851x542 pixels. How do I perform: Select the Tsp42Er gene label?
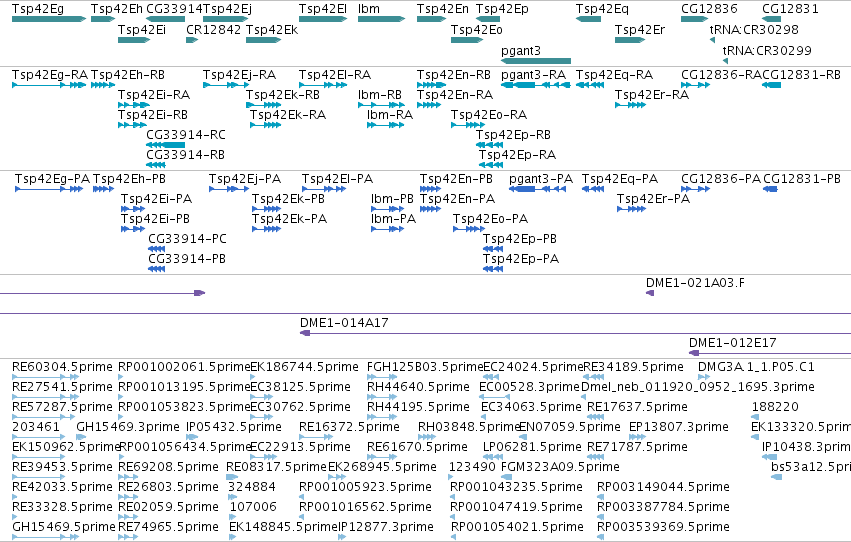[x=640, y=29]
